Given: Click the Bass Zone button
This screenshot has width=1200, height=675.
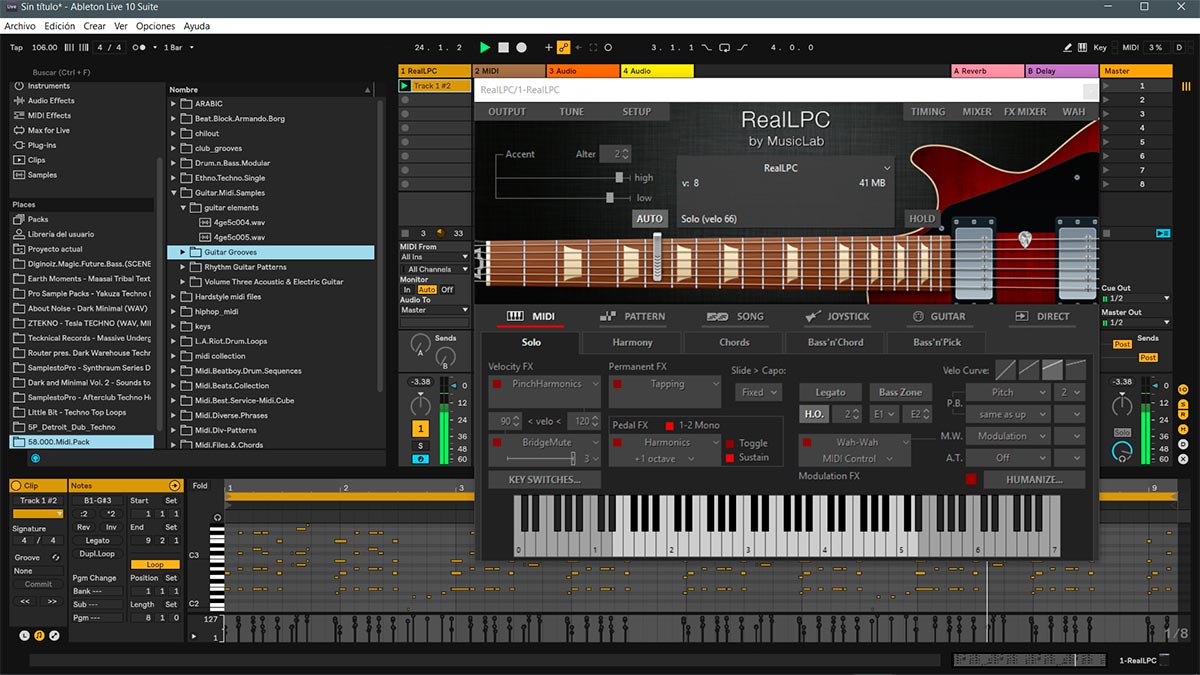Looking at the screenshot, I should click(900, 392).
